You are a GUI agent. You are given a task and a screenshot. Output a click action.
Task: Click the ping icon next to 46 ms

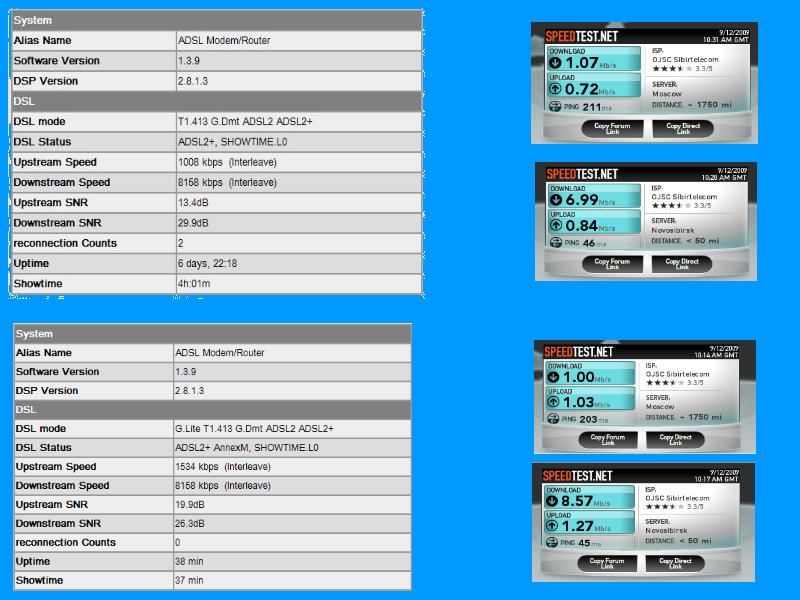click(x=556, y=243)
